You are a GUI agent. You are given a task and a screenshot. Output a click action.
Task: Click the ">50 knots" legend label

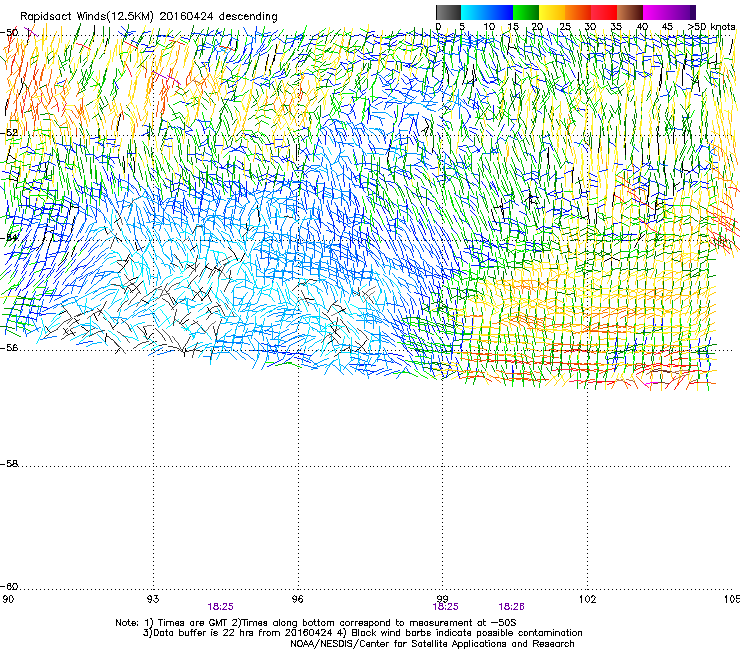tap(712, 27)
